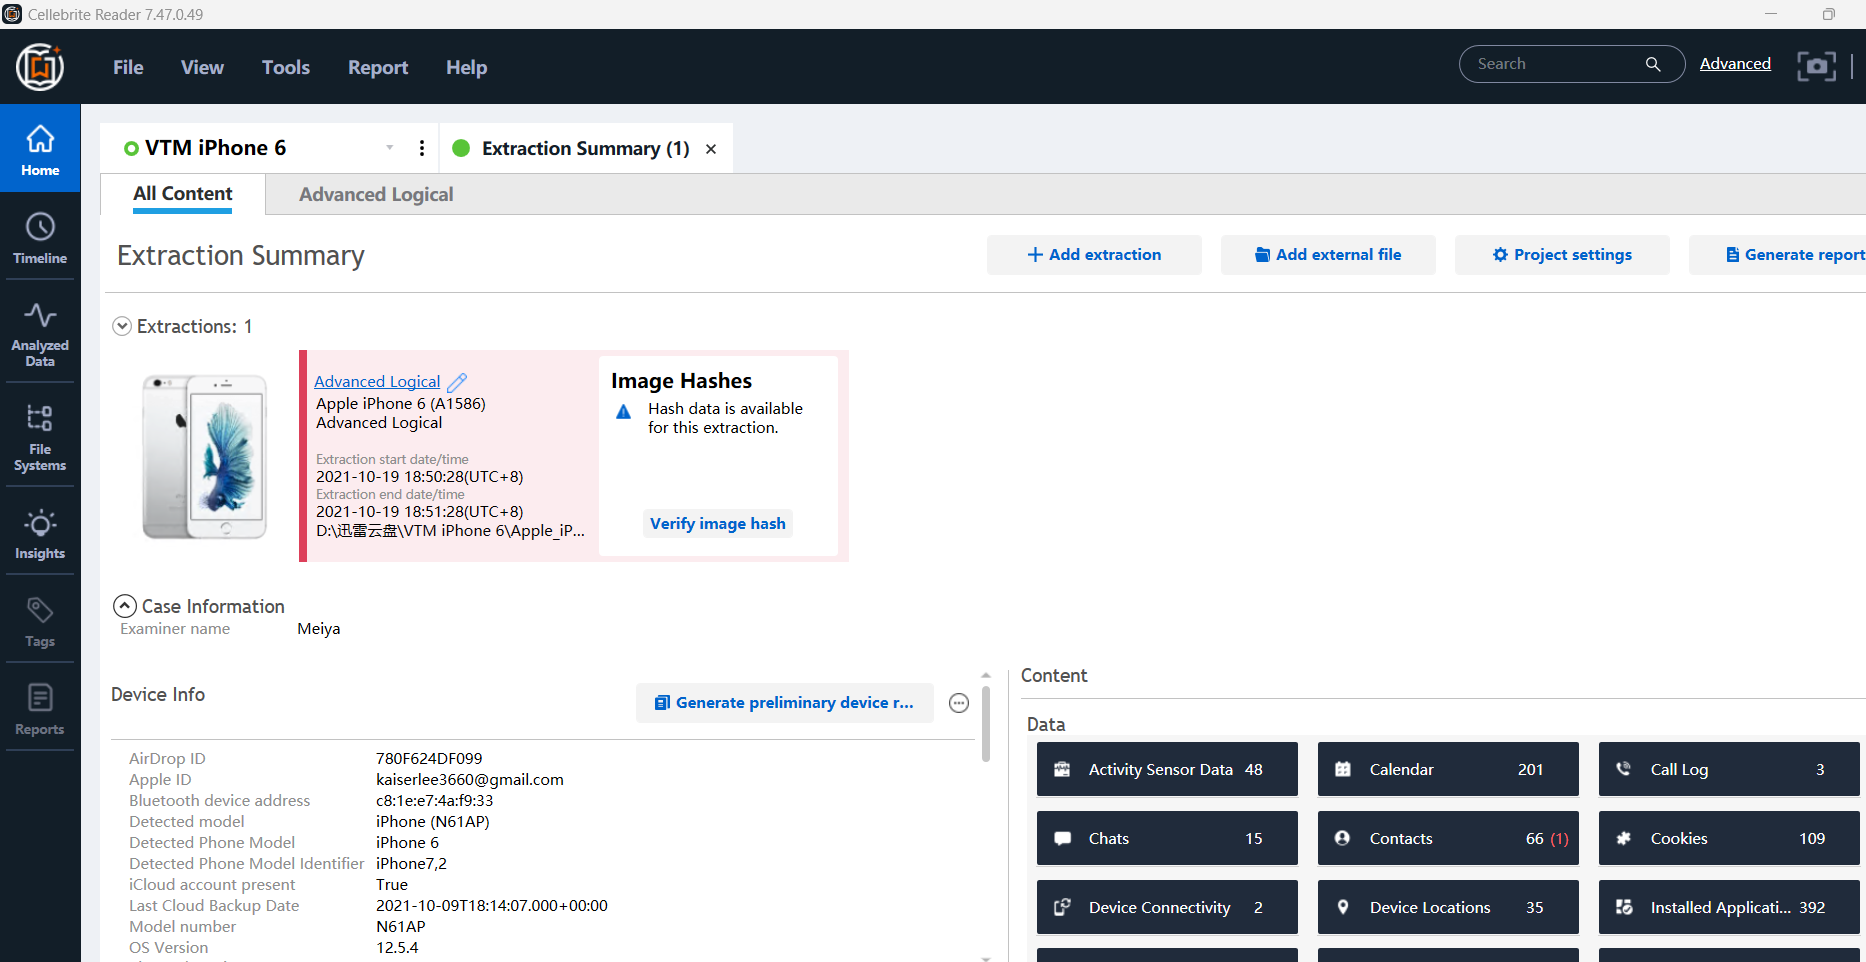1866x962 pixels.
Task: Open the Advanced Logical extraction link
Action: (377, 381)
